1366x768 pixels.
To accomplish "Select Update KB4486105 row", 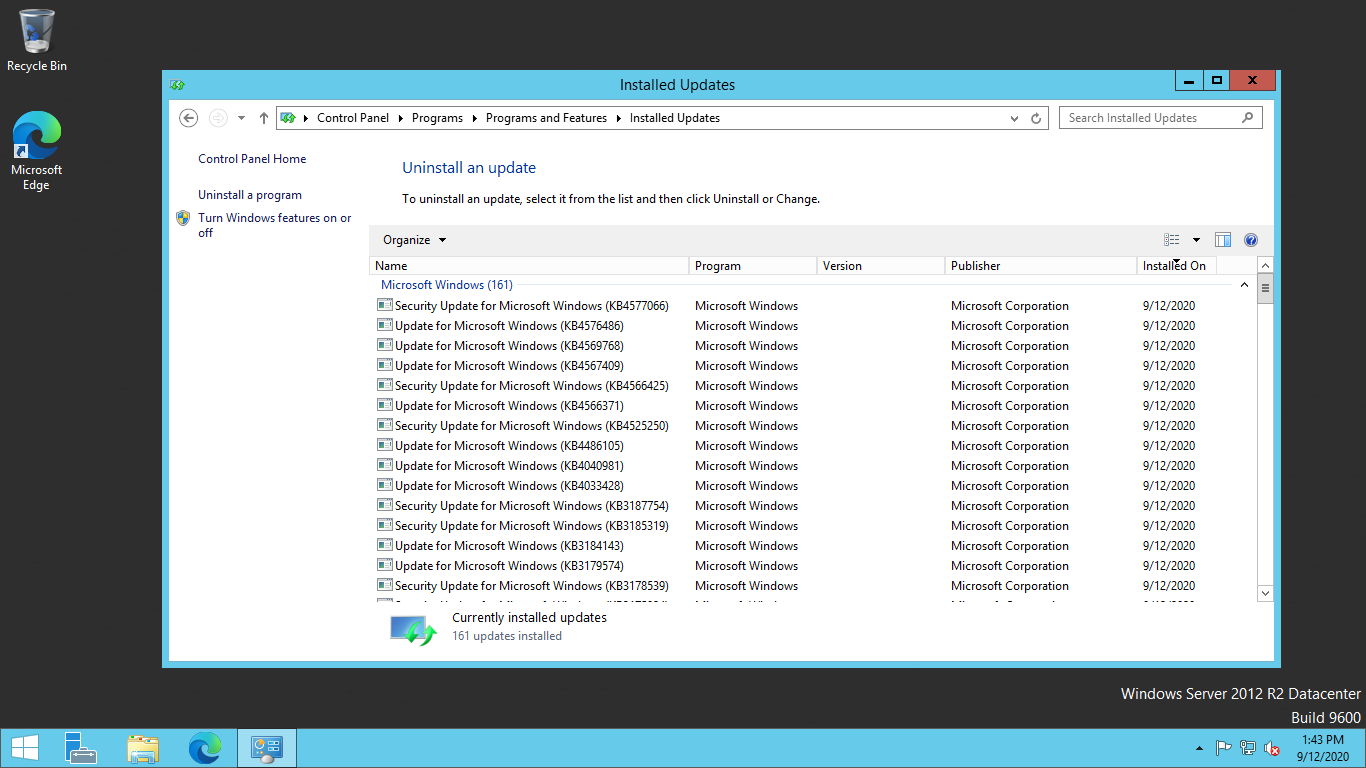I will (812, 446).
